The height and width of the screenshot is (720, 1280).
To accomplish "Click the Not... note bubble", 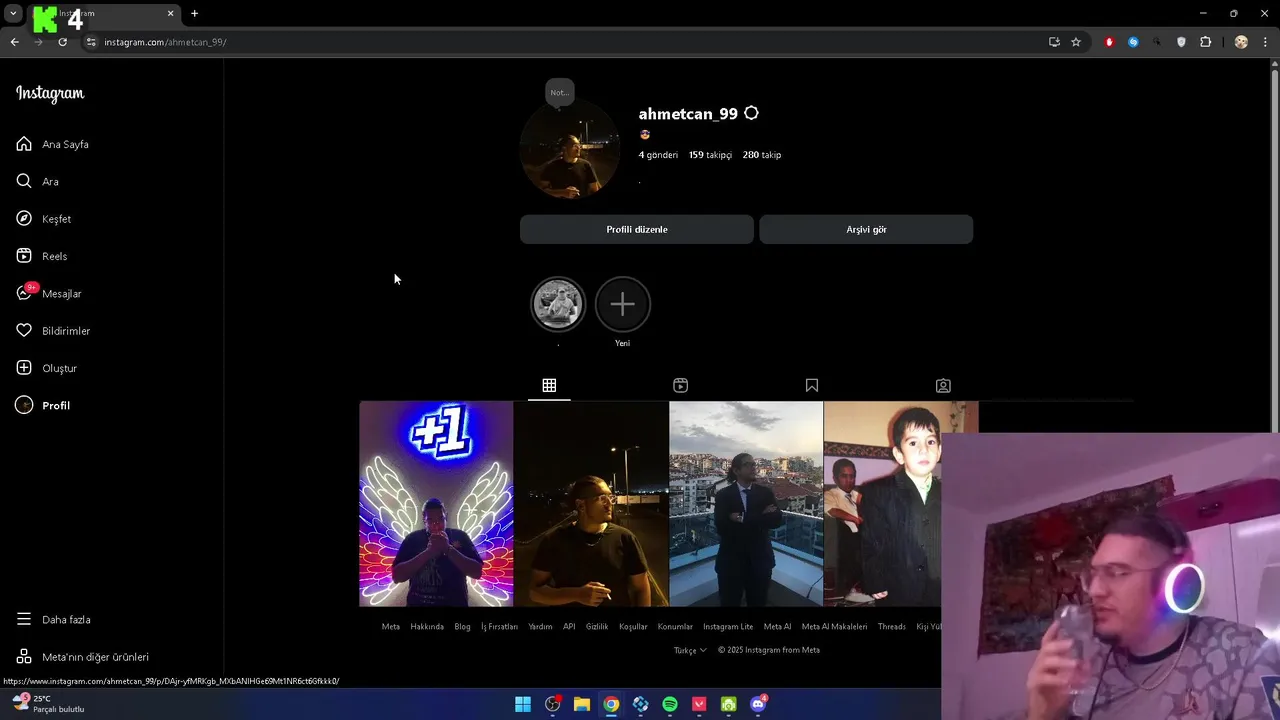I will coord(559,92).
